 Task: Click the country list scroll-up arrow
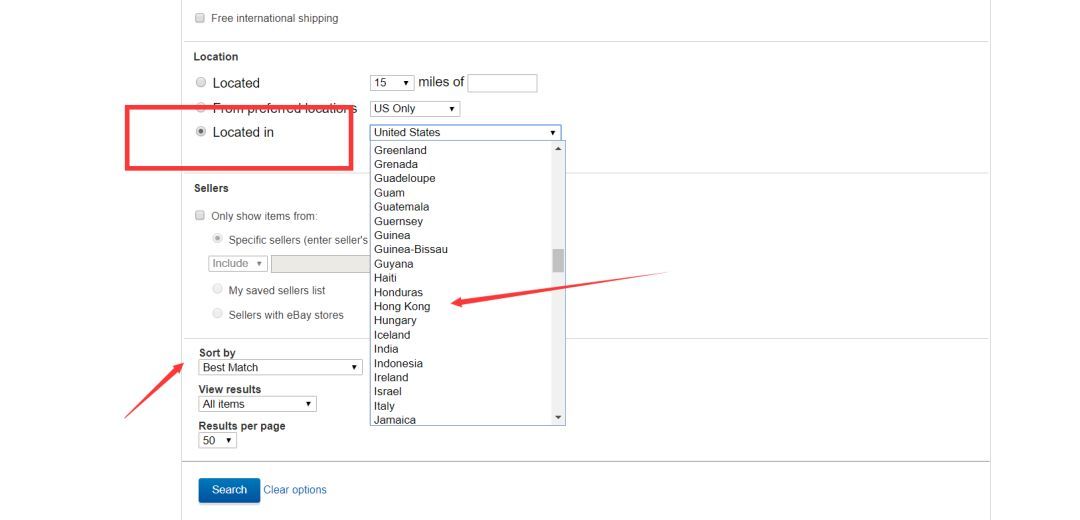pyautogui.click(x=558, y=149)
